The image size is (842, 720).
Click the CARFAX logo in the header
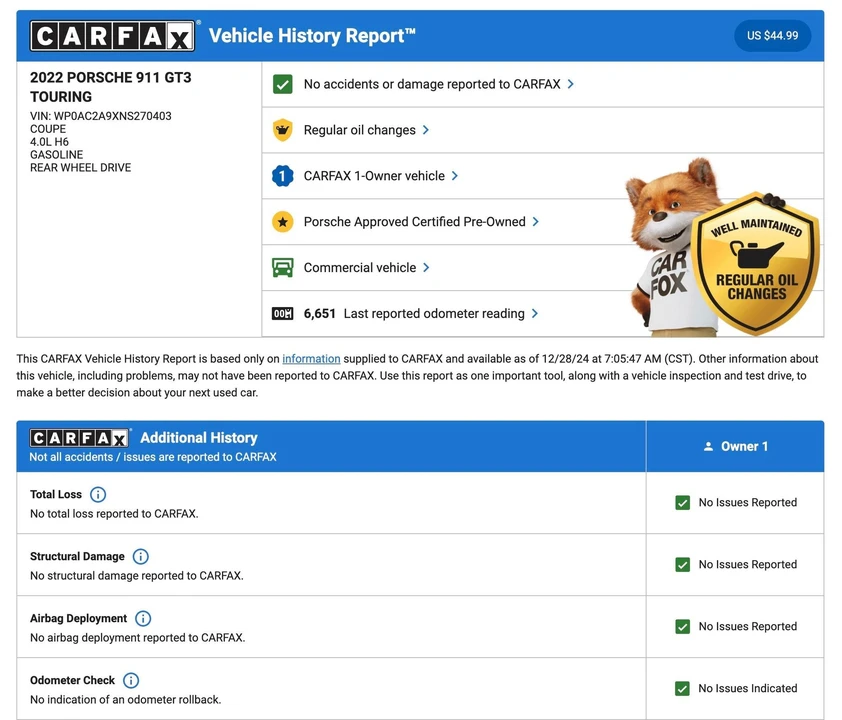click(x=112, y=36)
